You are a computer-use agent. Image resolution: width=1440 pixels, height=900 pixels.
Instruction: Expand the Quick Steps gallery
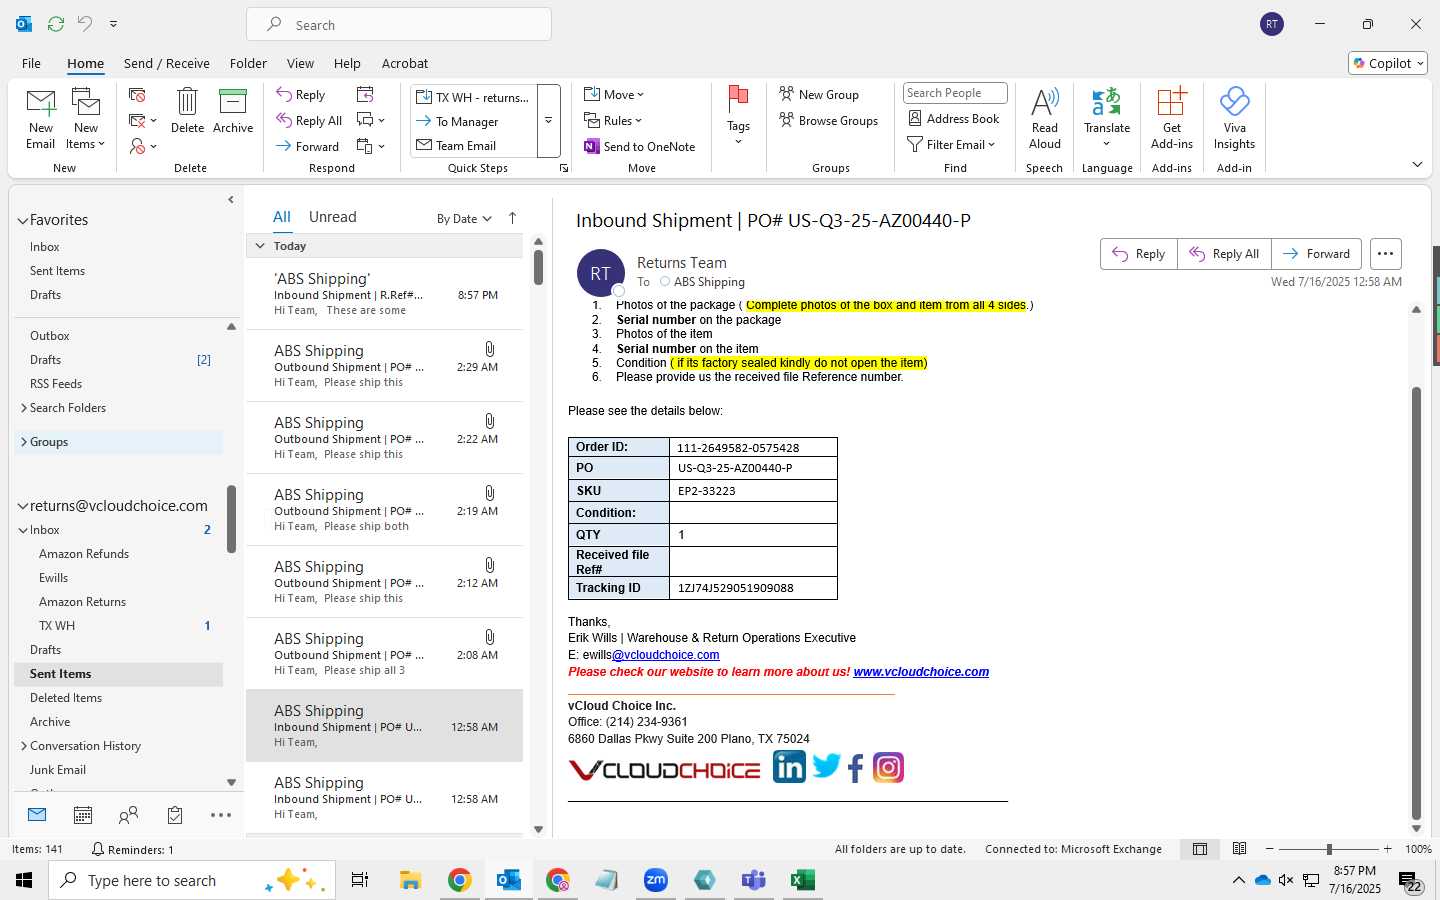click(x=548, y=121)
